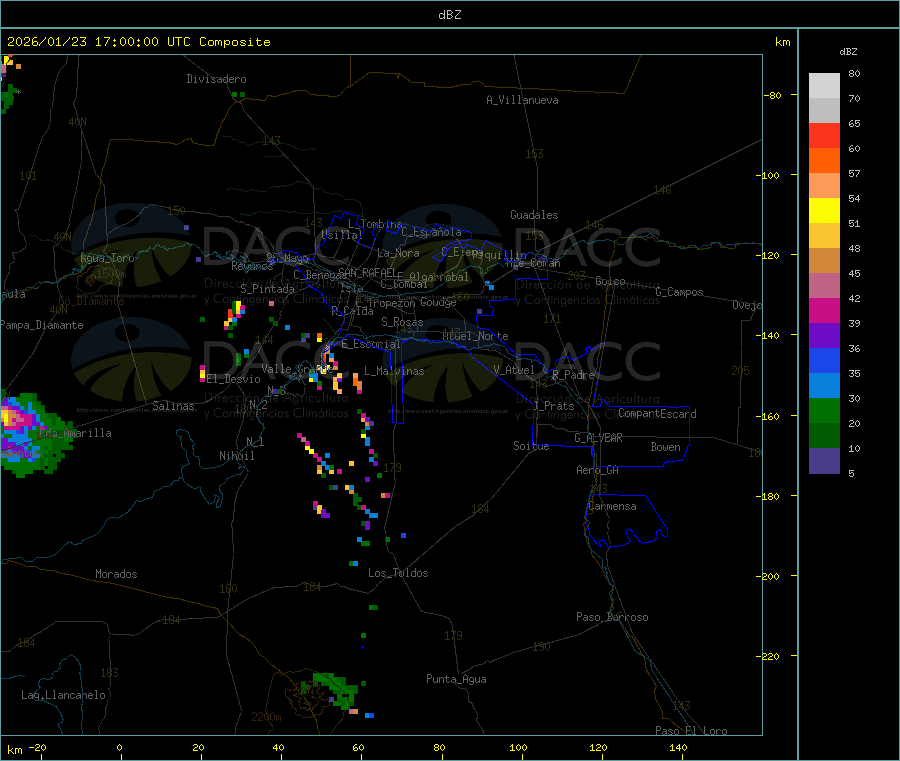Click the 'V_Atuel' map label
The image size is (900, 761).
514,370
